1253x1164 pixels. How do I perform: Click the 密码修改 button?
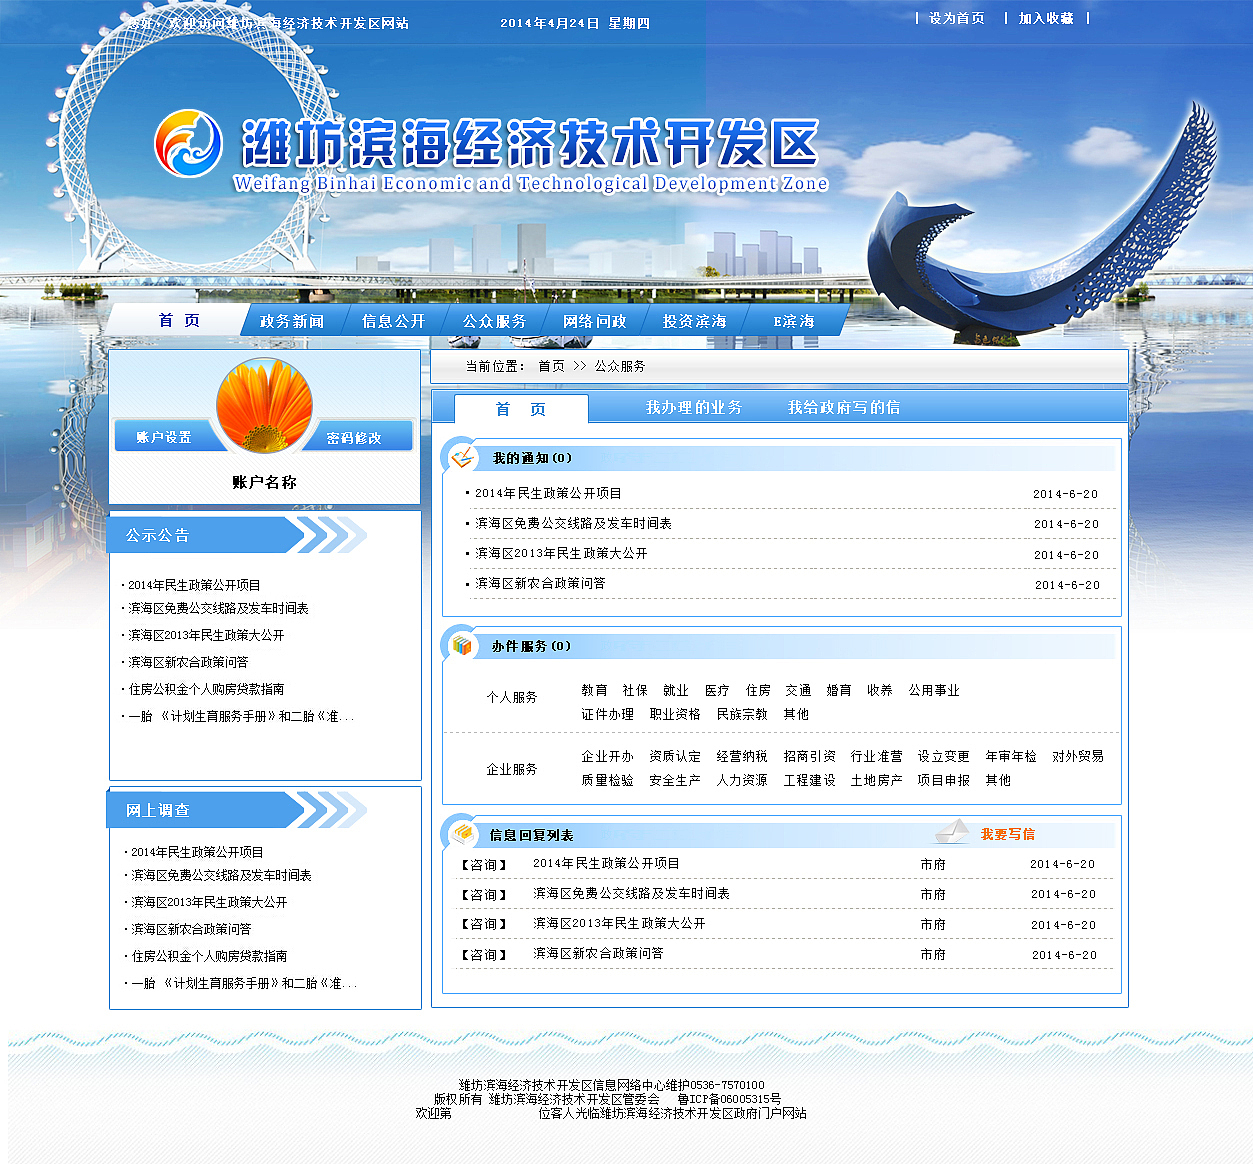354,435
